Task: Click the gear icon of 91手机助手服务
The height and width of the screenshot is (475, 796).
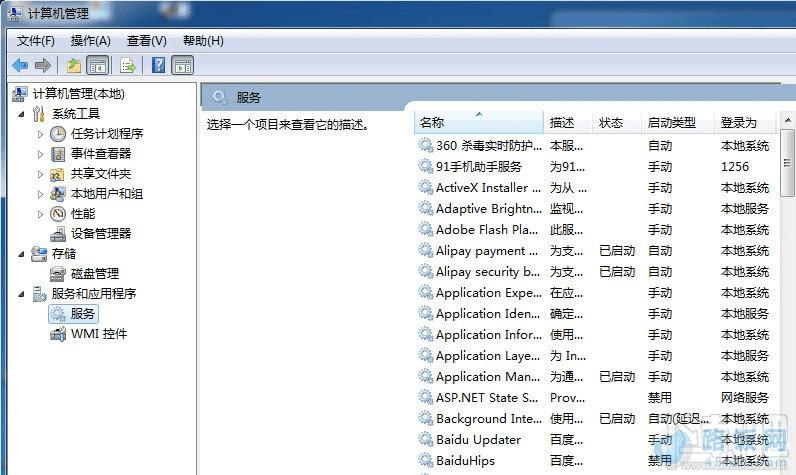Action: point(425,166)
